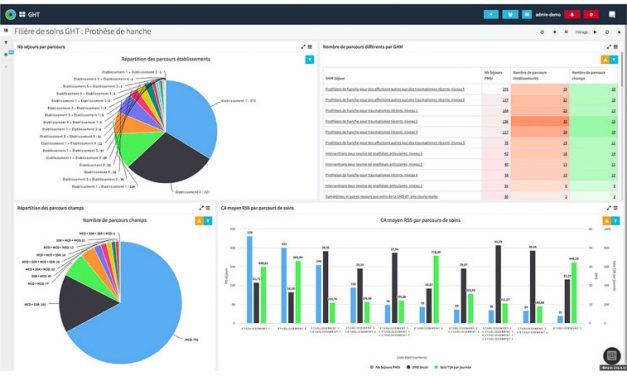
Task: Toggle the Nb Séjours PMSI legend item
Action: (385, 367)
